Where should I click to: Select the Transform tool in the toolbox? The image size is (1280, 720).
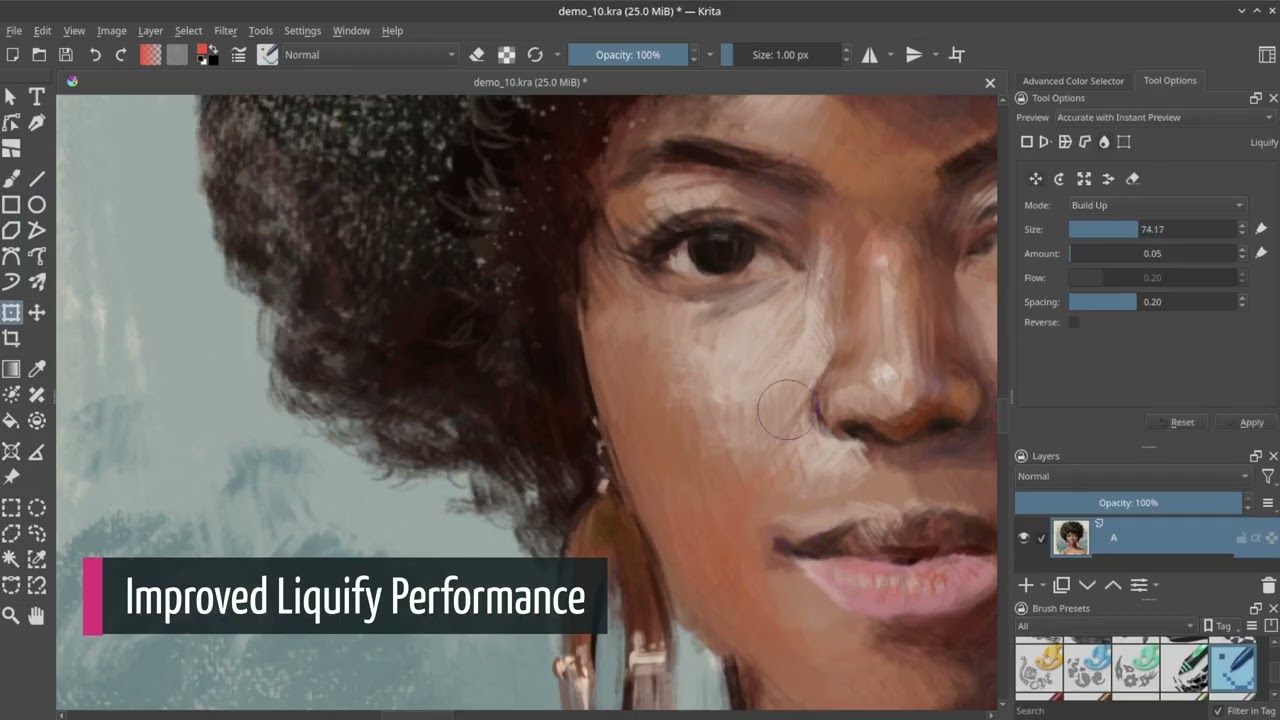pyautogui.click(x=11, y=313)
